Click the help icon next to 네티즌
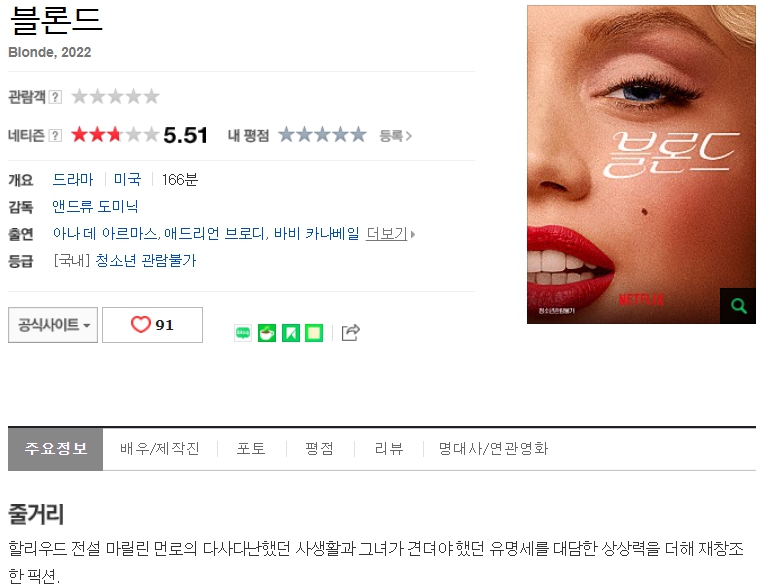This screenshot has height=587, width=765. (x=56, y=135)
